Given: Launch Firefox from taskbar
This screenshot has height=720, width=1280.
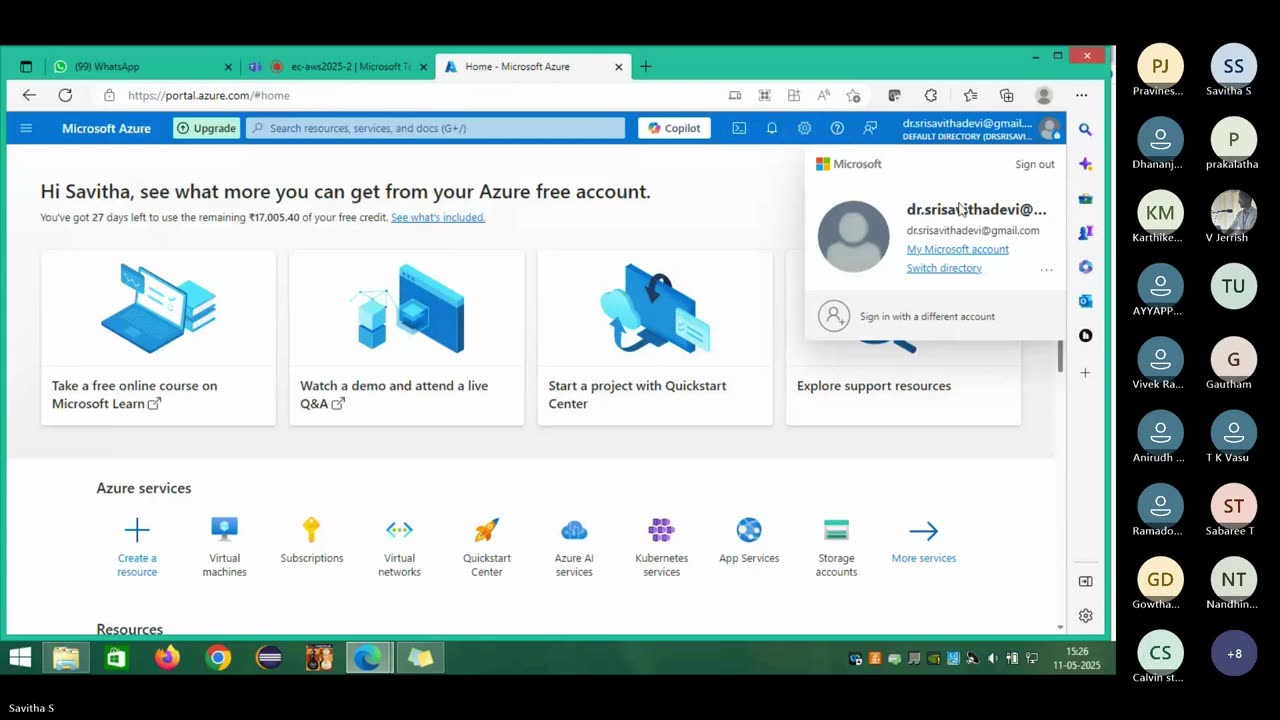Looking at the screenshot, I should pos(167,657).
